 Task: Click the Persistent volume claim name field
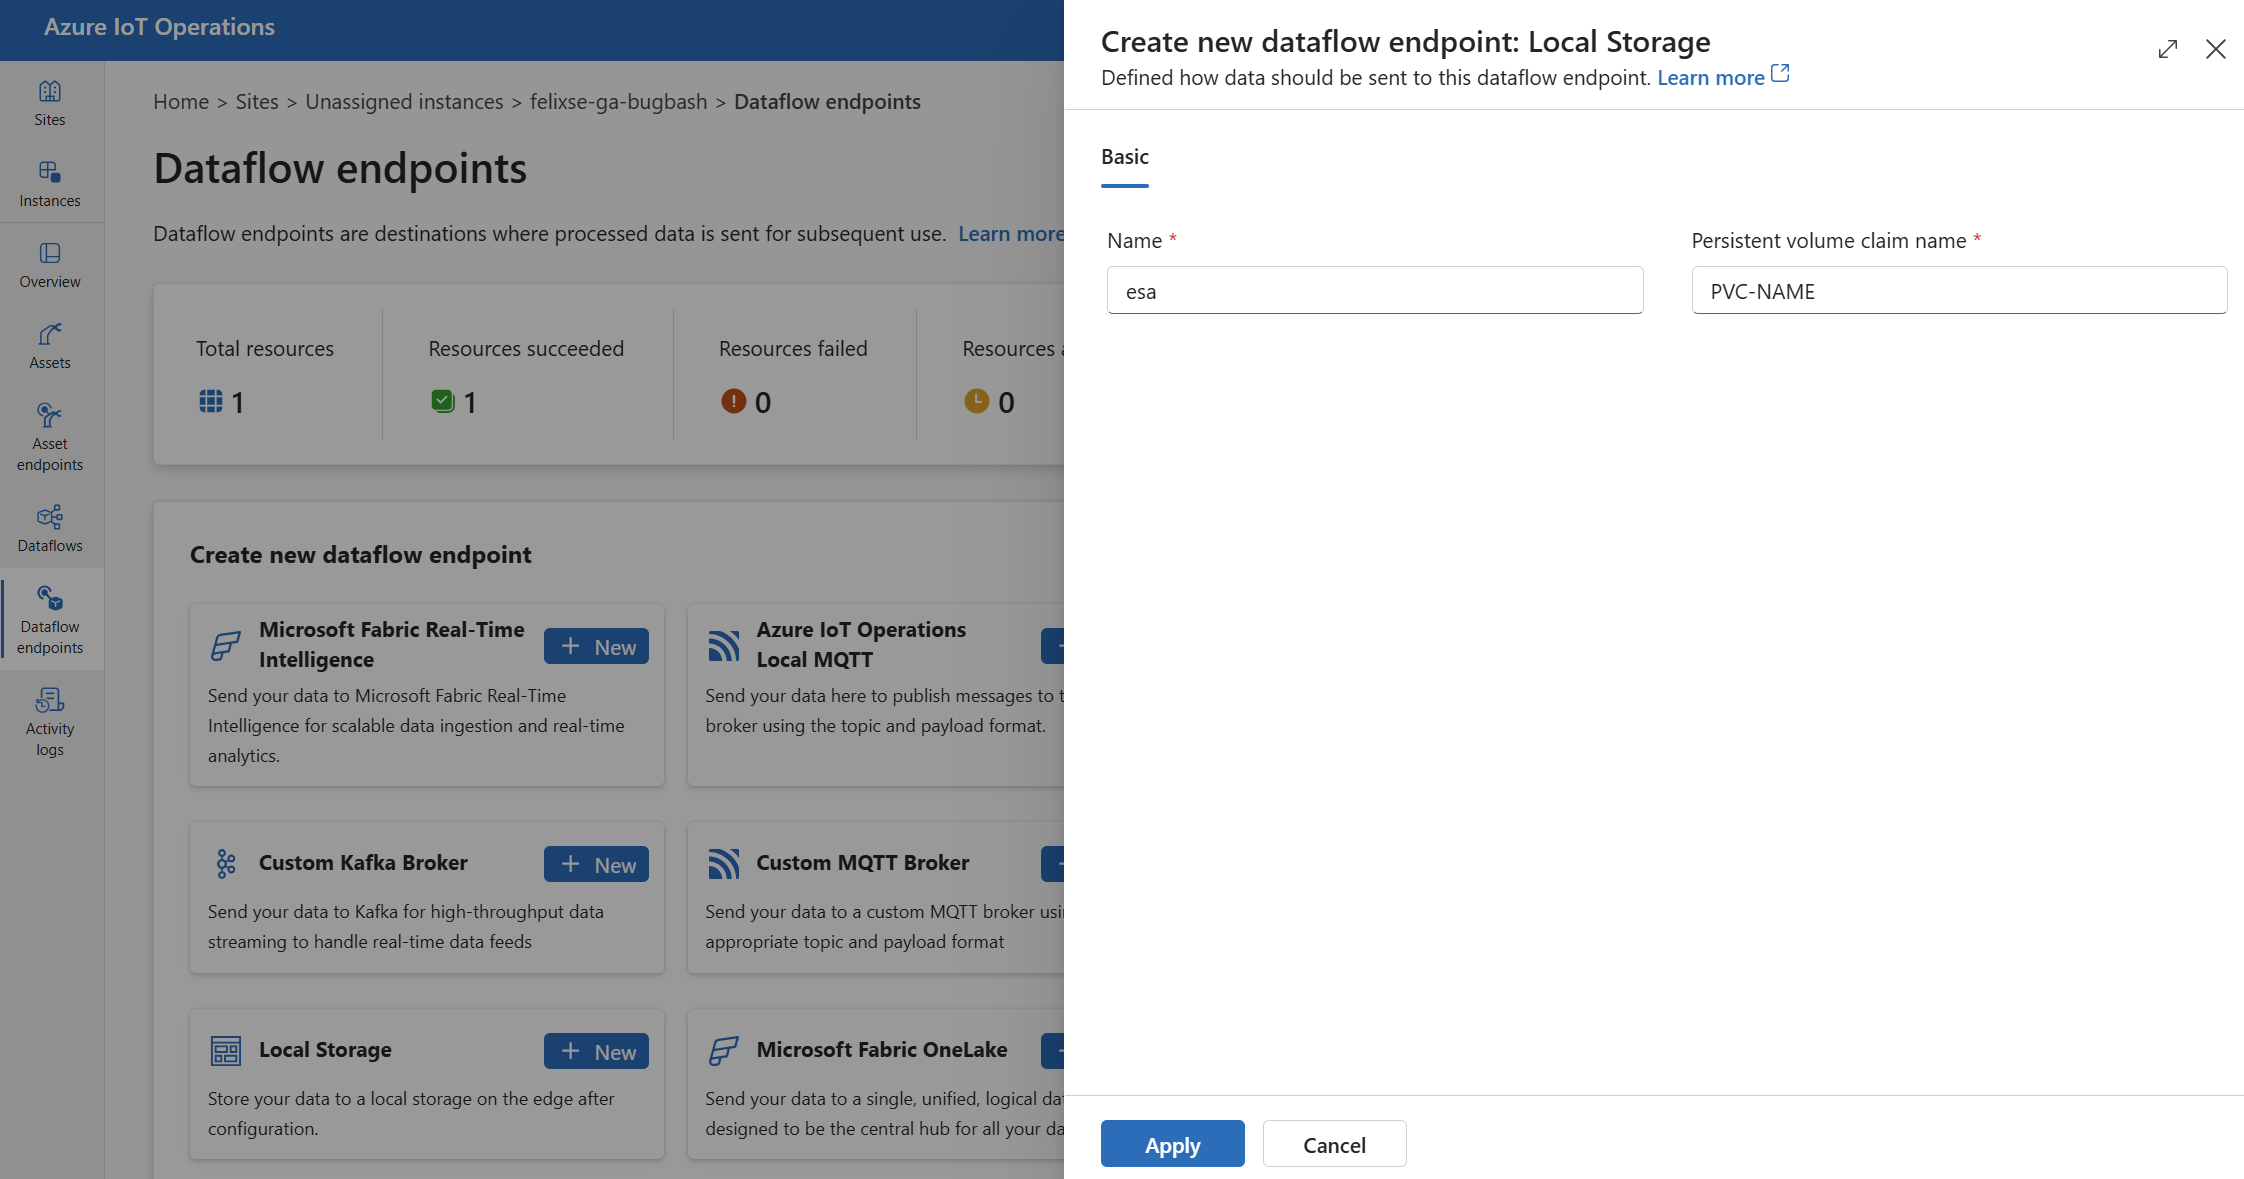(1956, 290)
